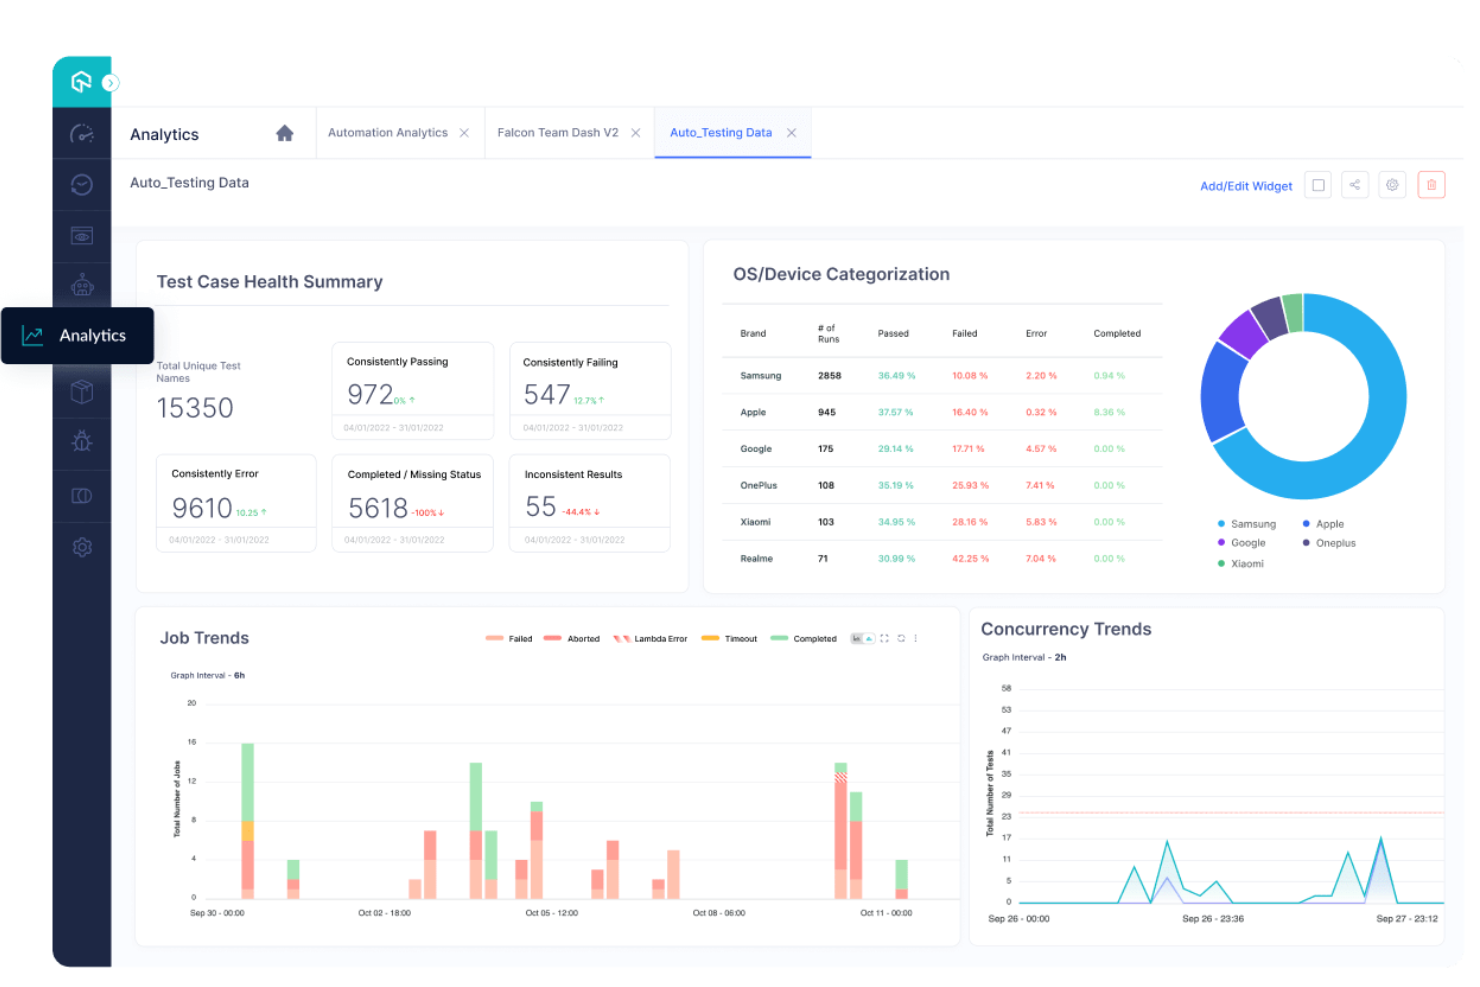Toggle the Failed series in Job Trends legend

[509, 639]
